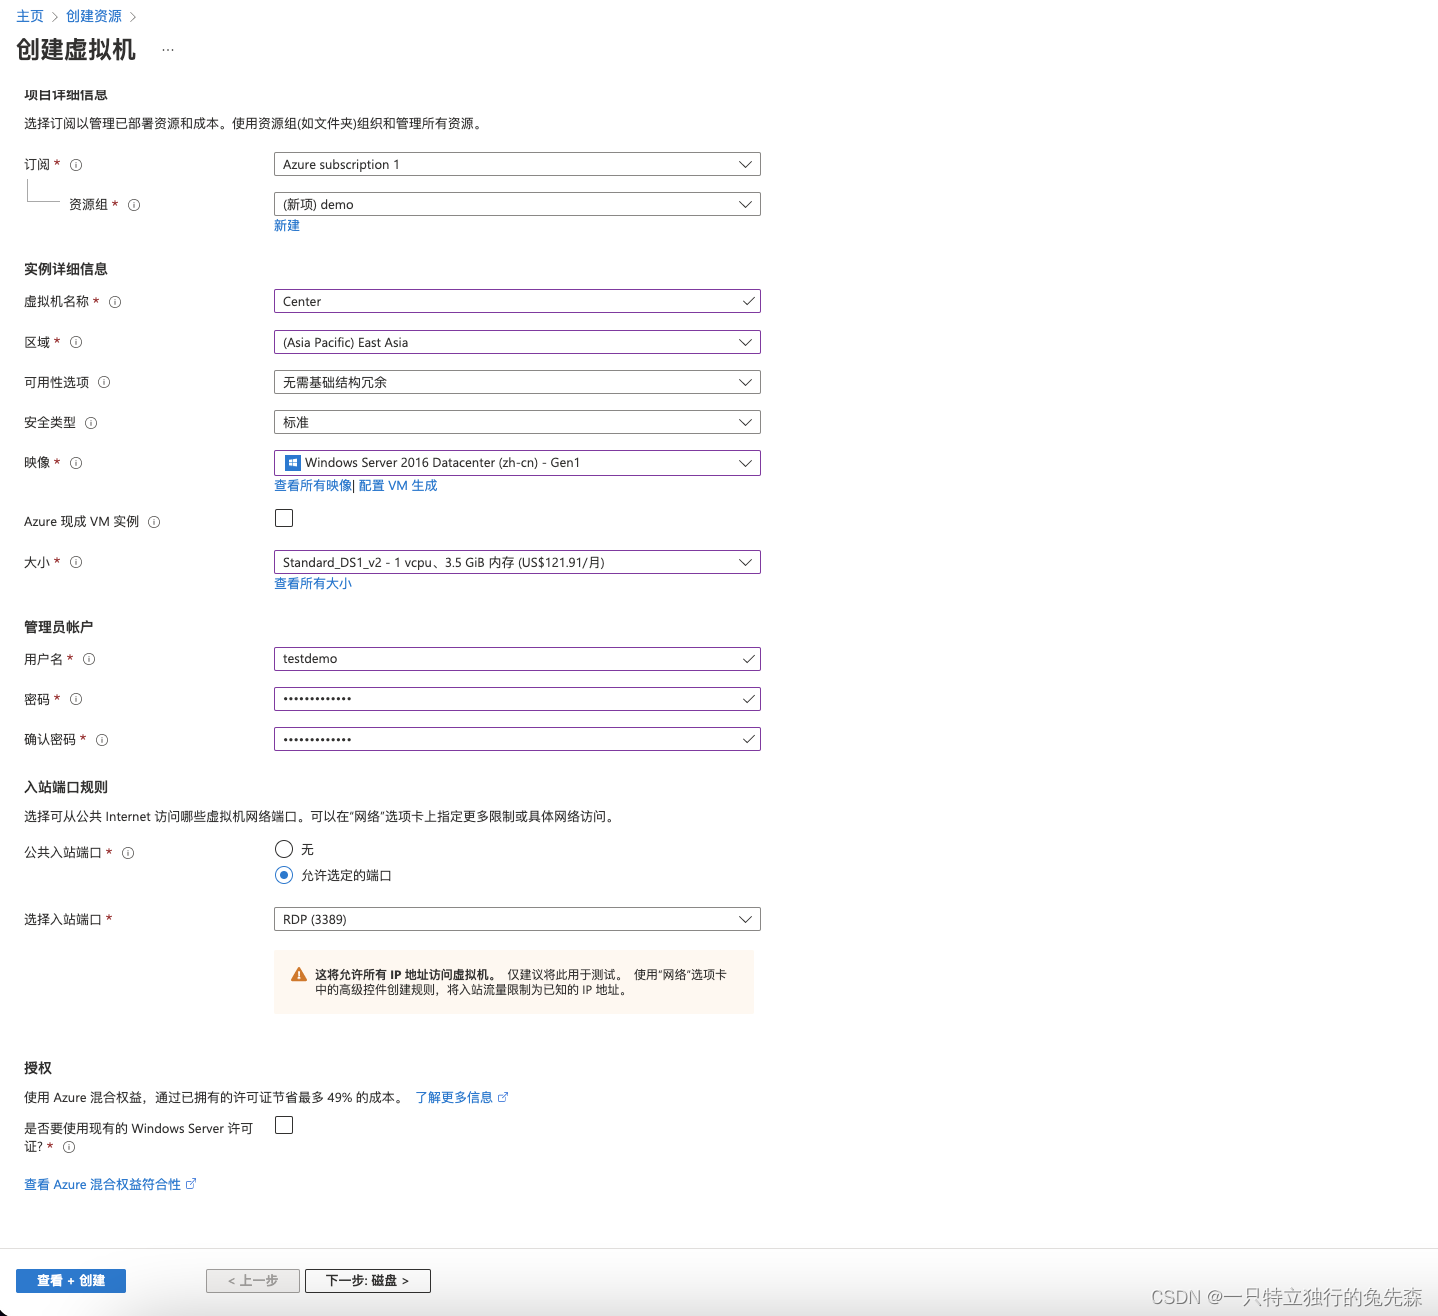Open the 大小 Standard_DS1_v2 dropdown
The width and height of the screenshot is (1438, 1316).
517,562
